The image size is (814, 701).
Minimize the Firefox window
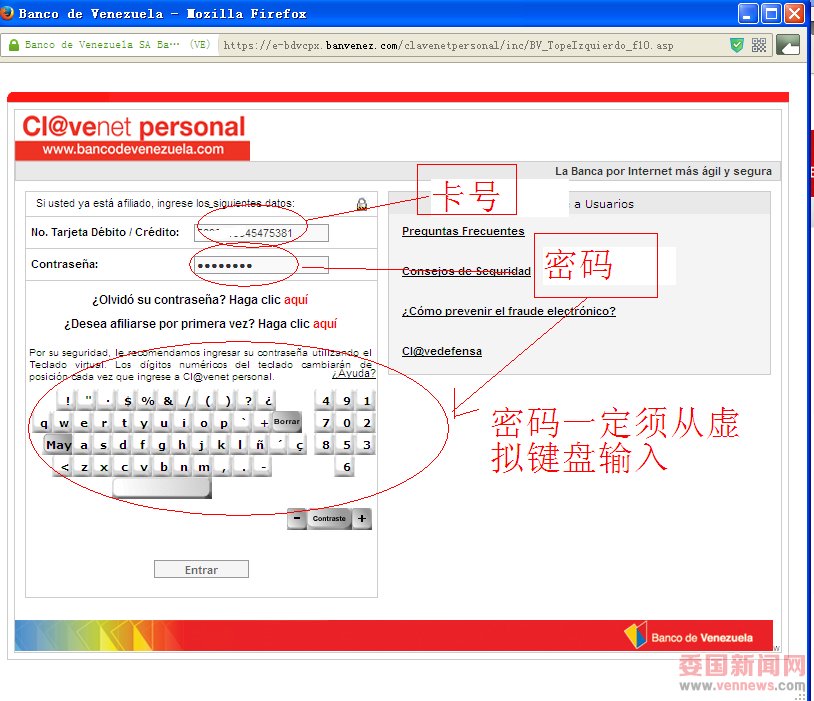(x=748, y=14)
